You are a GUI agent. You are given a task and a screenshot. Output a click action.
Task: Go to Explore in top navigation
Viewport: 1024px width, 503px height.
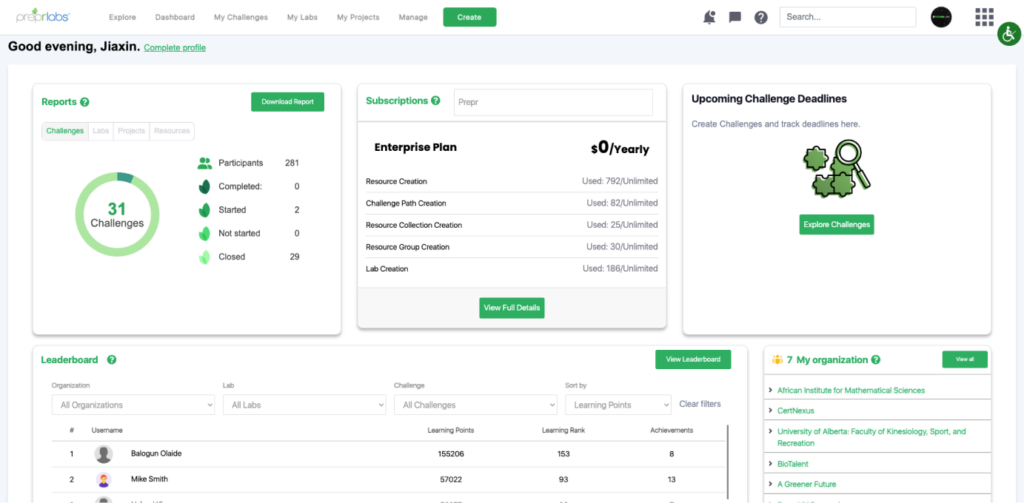[x=122, y=18]
